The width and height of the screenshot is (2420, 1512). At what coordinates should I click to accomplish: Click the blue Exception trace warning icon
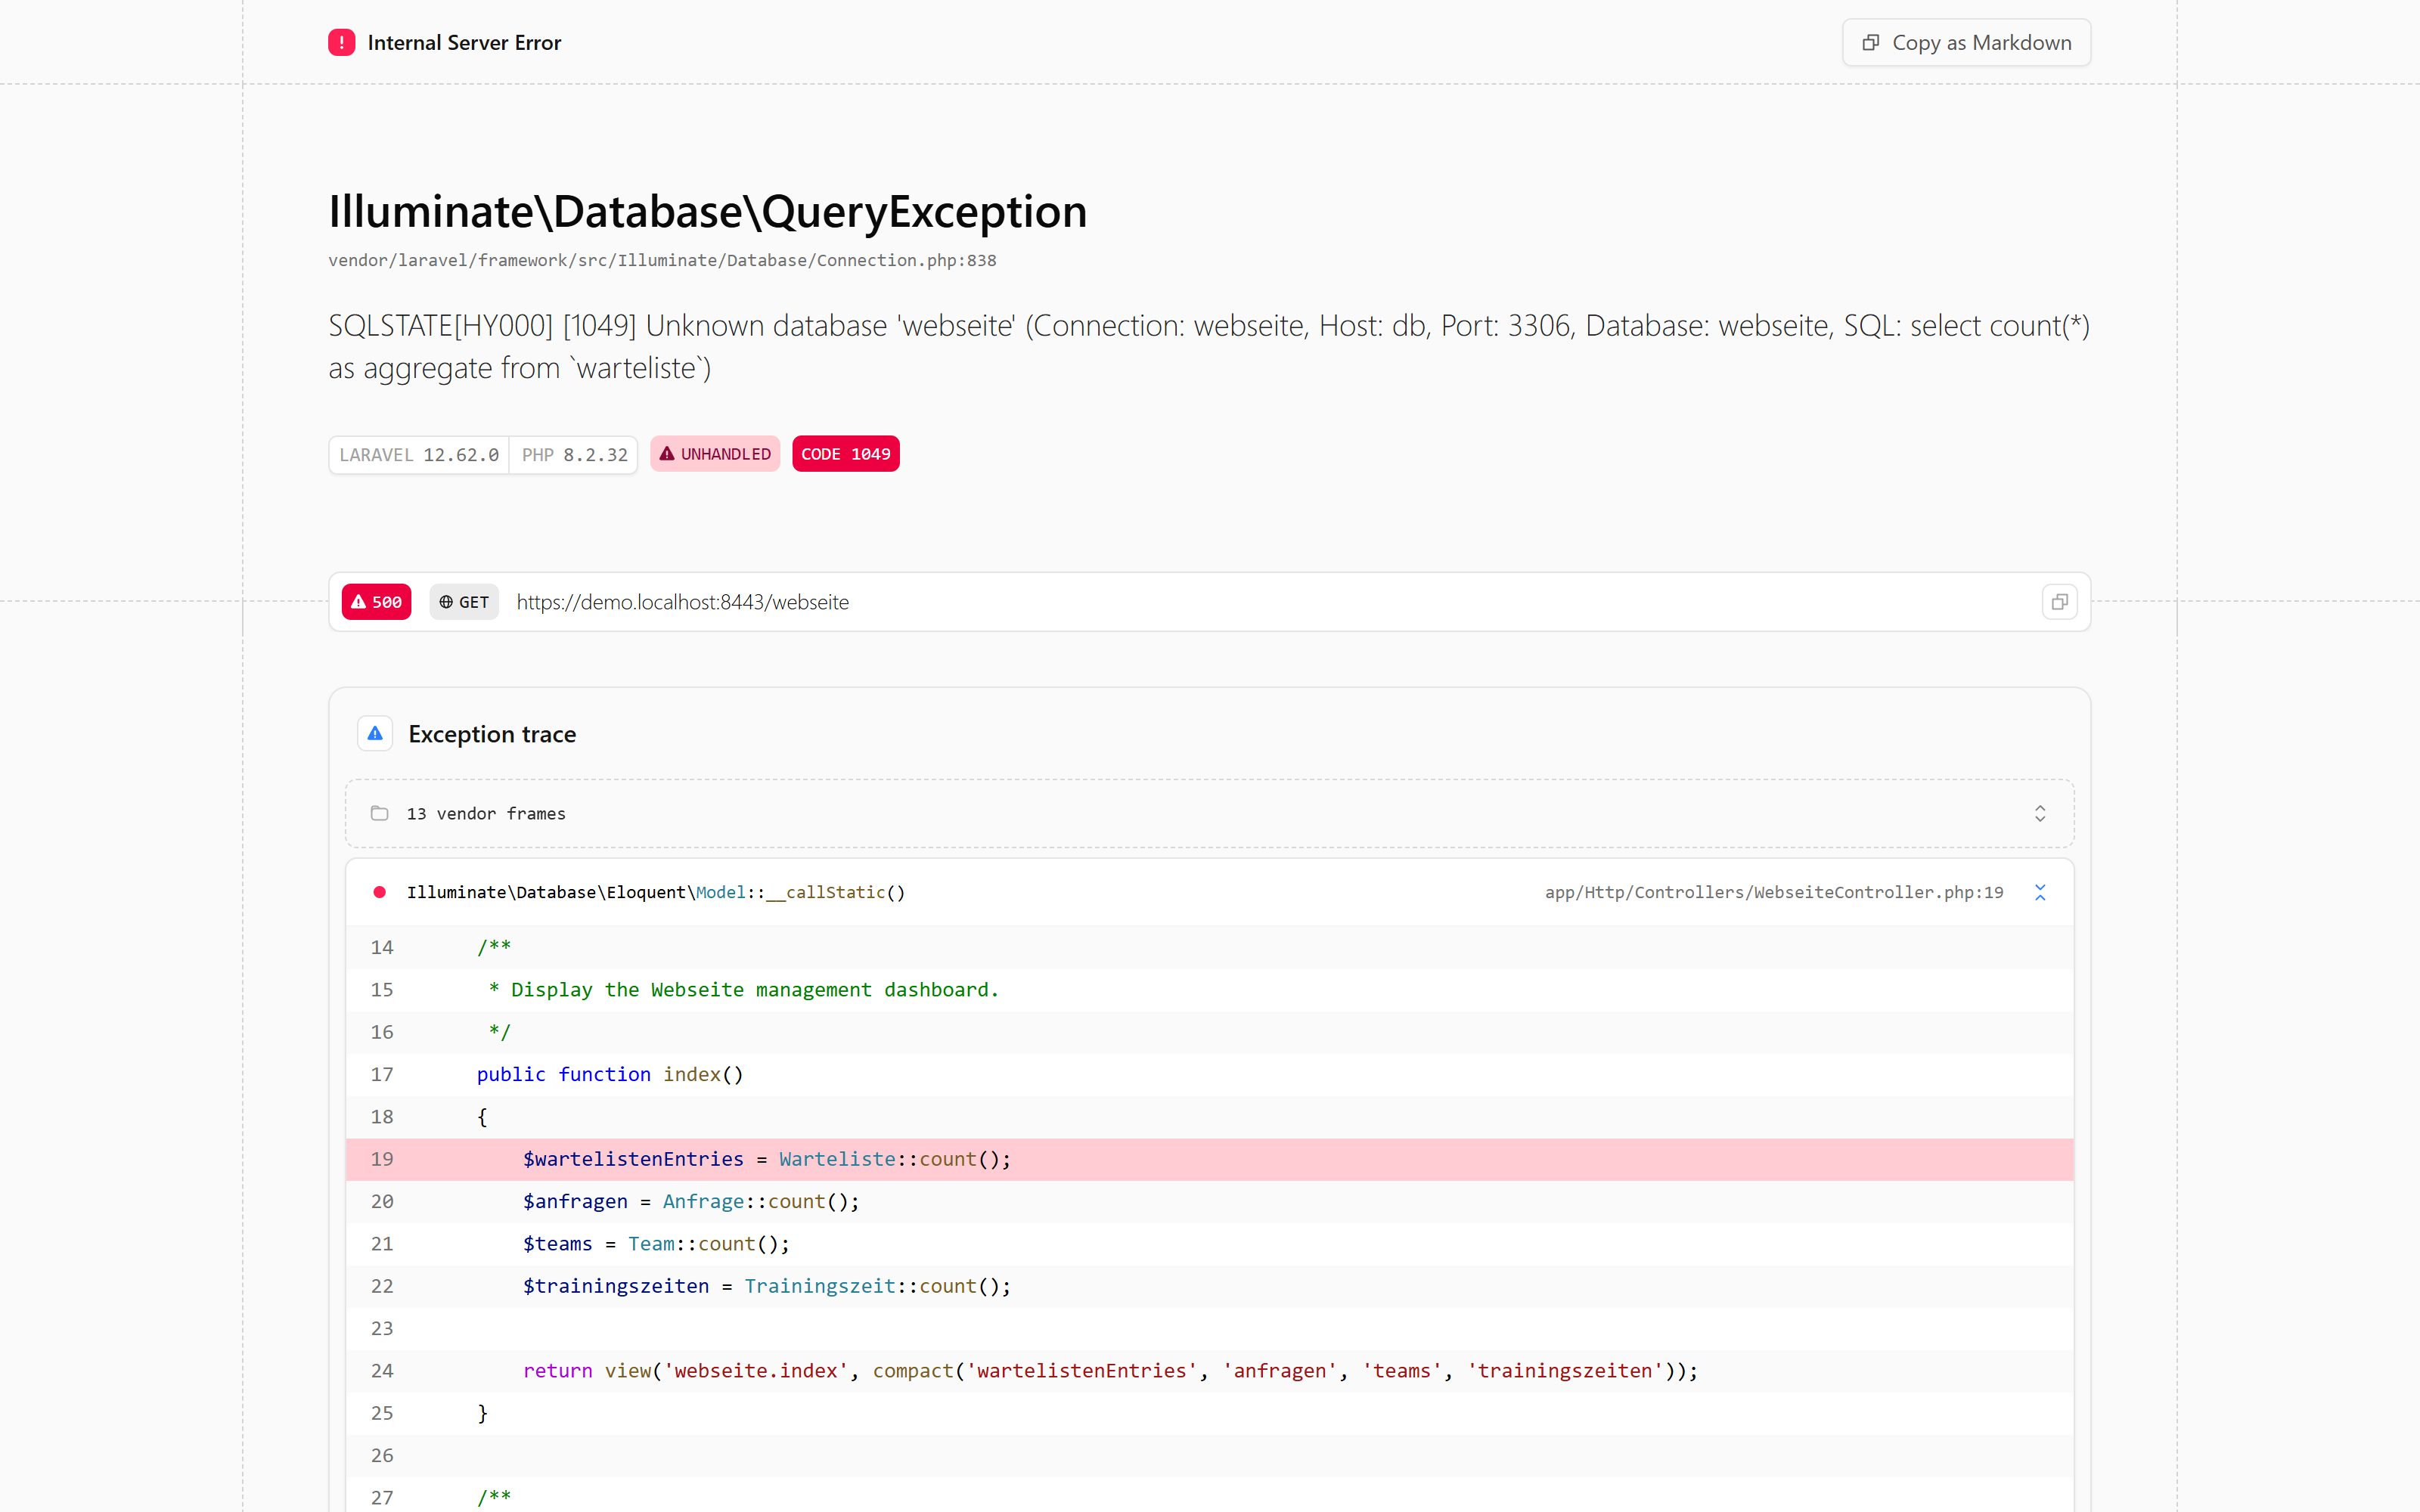[375, 734]
